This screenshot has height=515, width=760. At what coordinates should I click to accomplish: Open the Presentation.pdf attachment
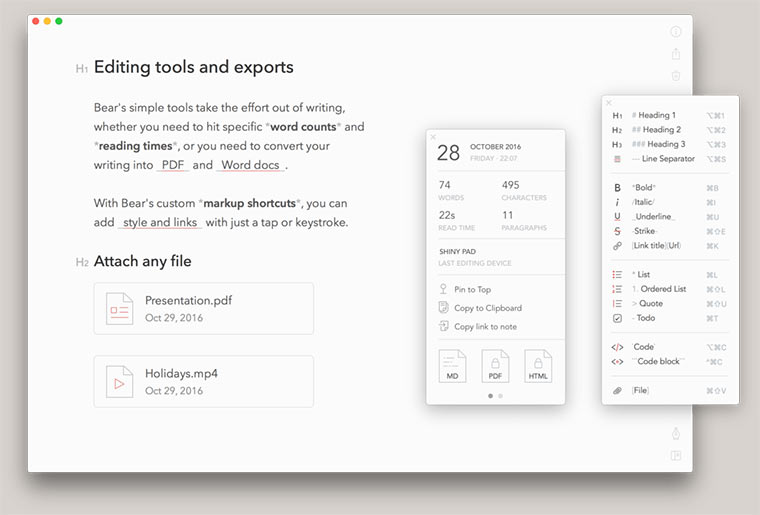(204, 309)
